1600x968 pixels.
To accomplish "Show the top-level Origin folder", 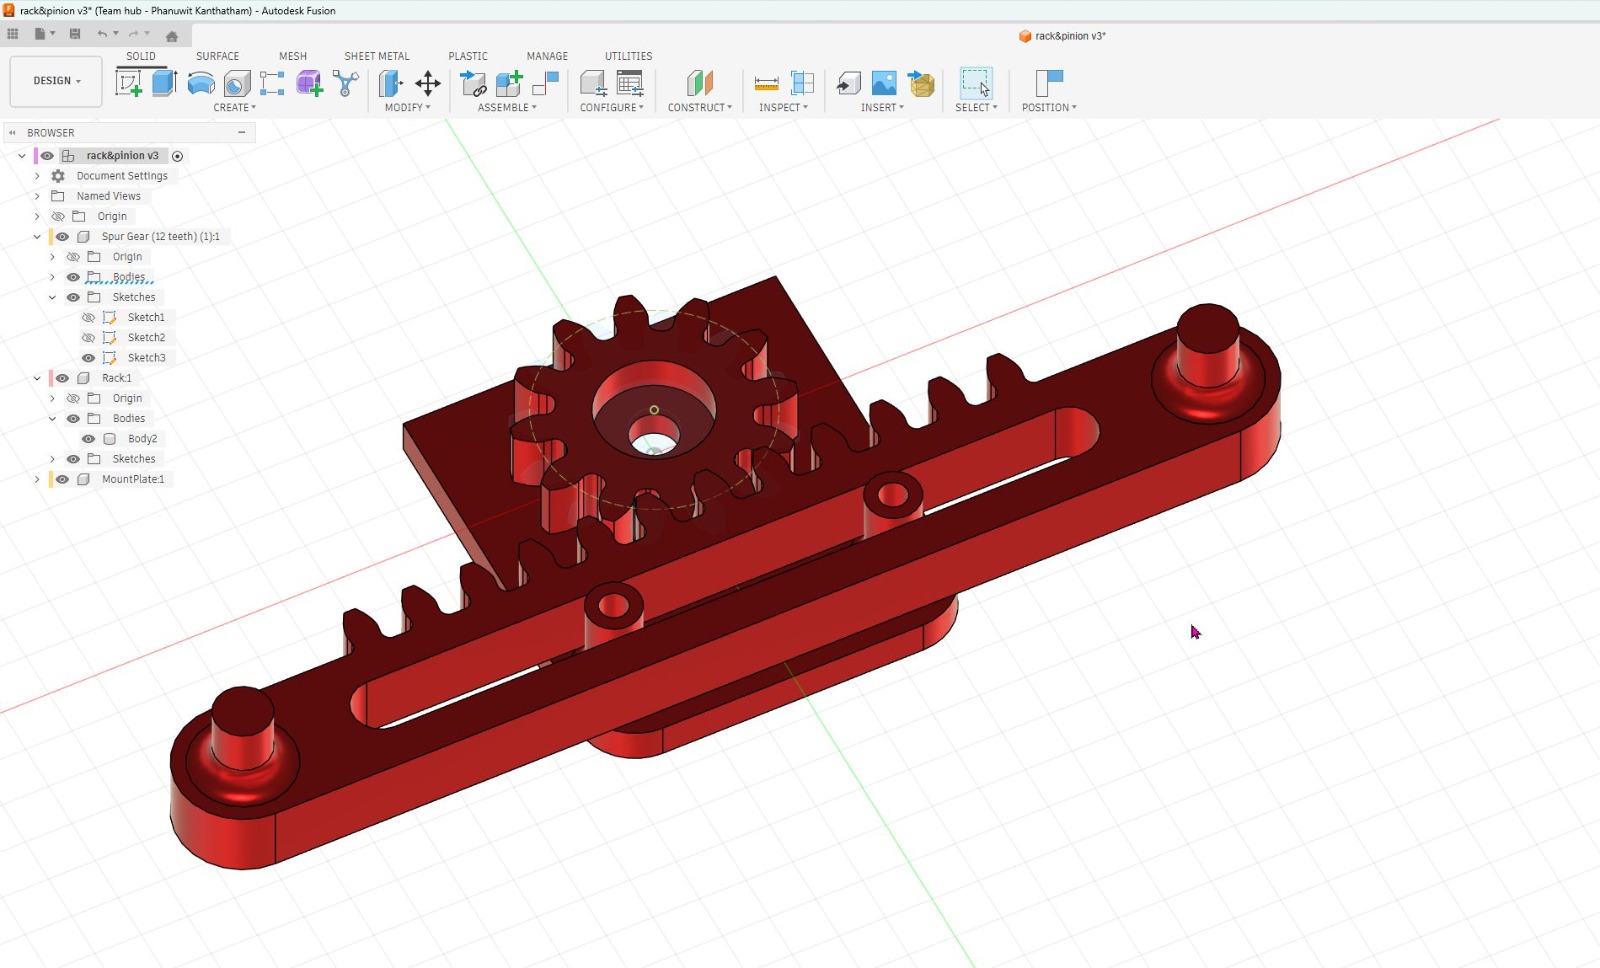I will pyautogui.click(x=58, y=216).
